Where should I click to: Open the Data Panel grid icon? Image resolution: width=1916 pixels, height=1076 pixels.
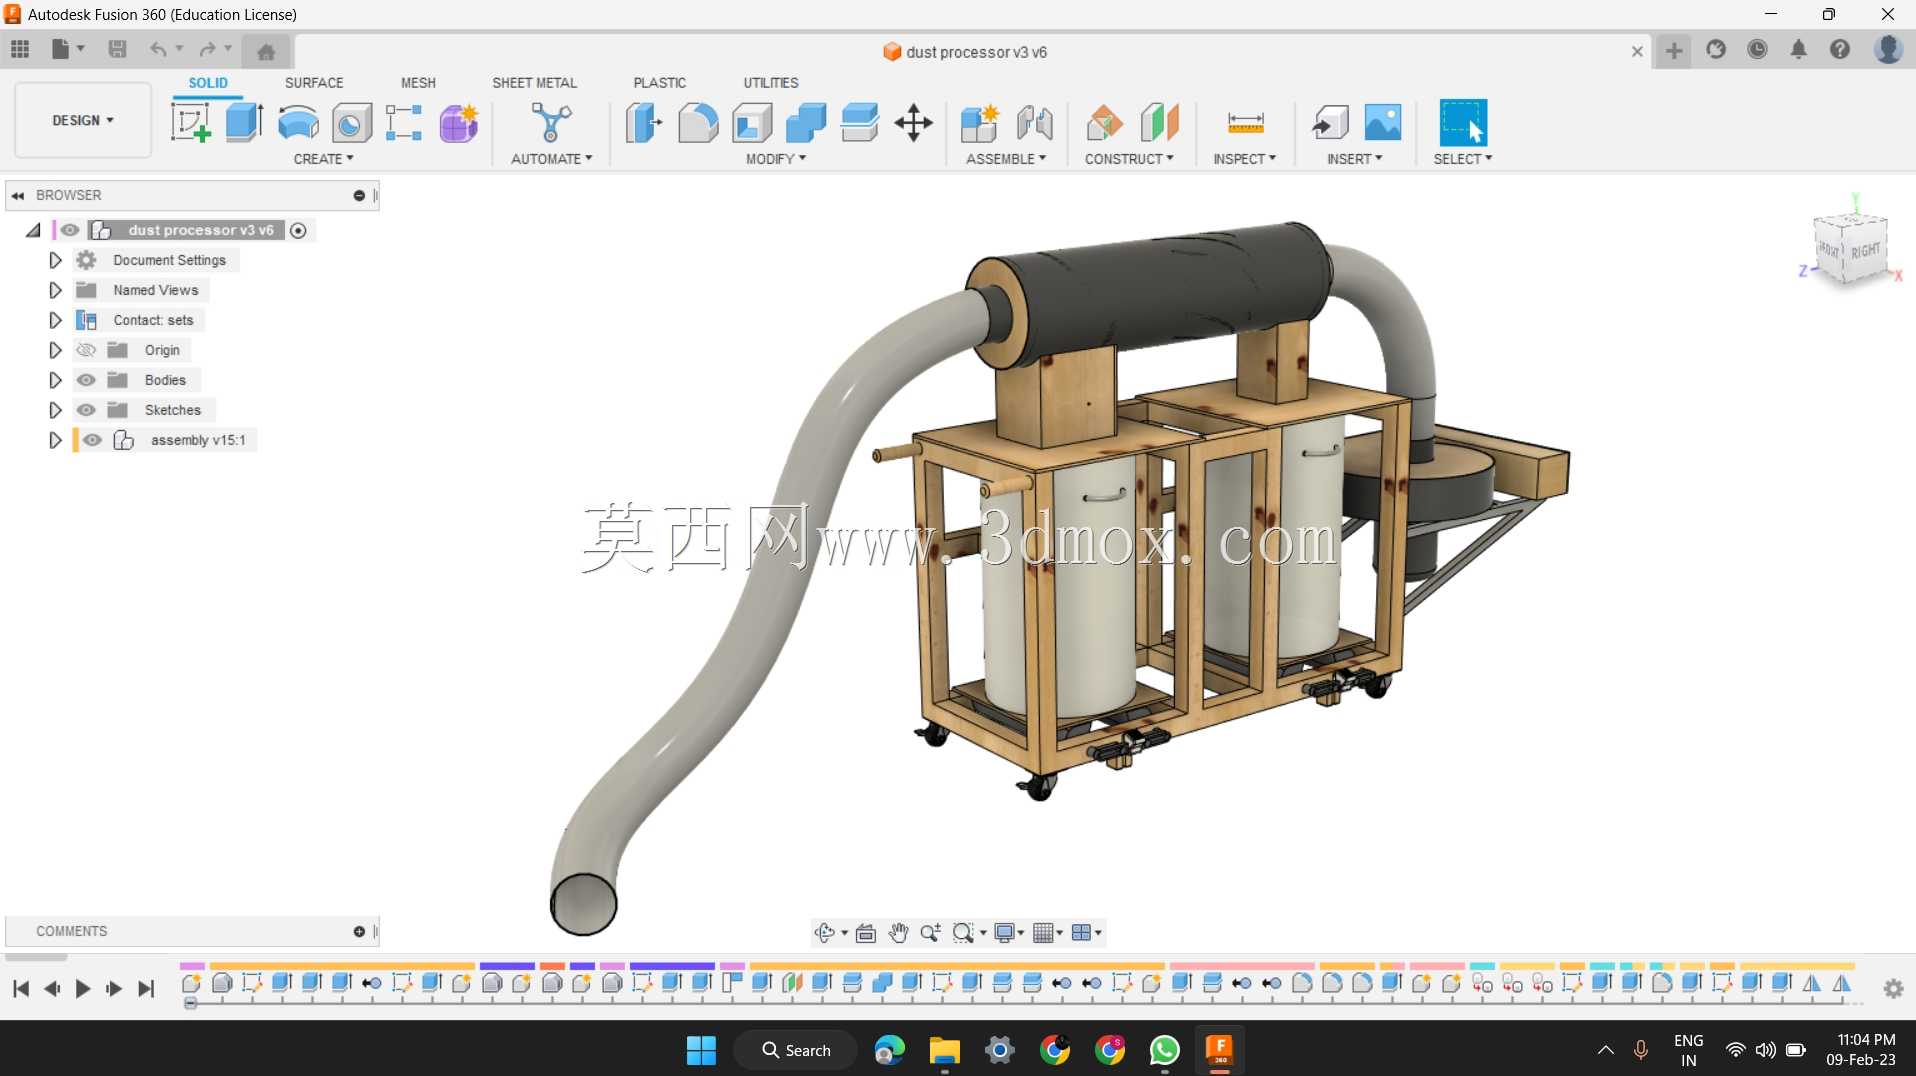click(20, 49)
